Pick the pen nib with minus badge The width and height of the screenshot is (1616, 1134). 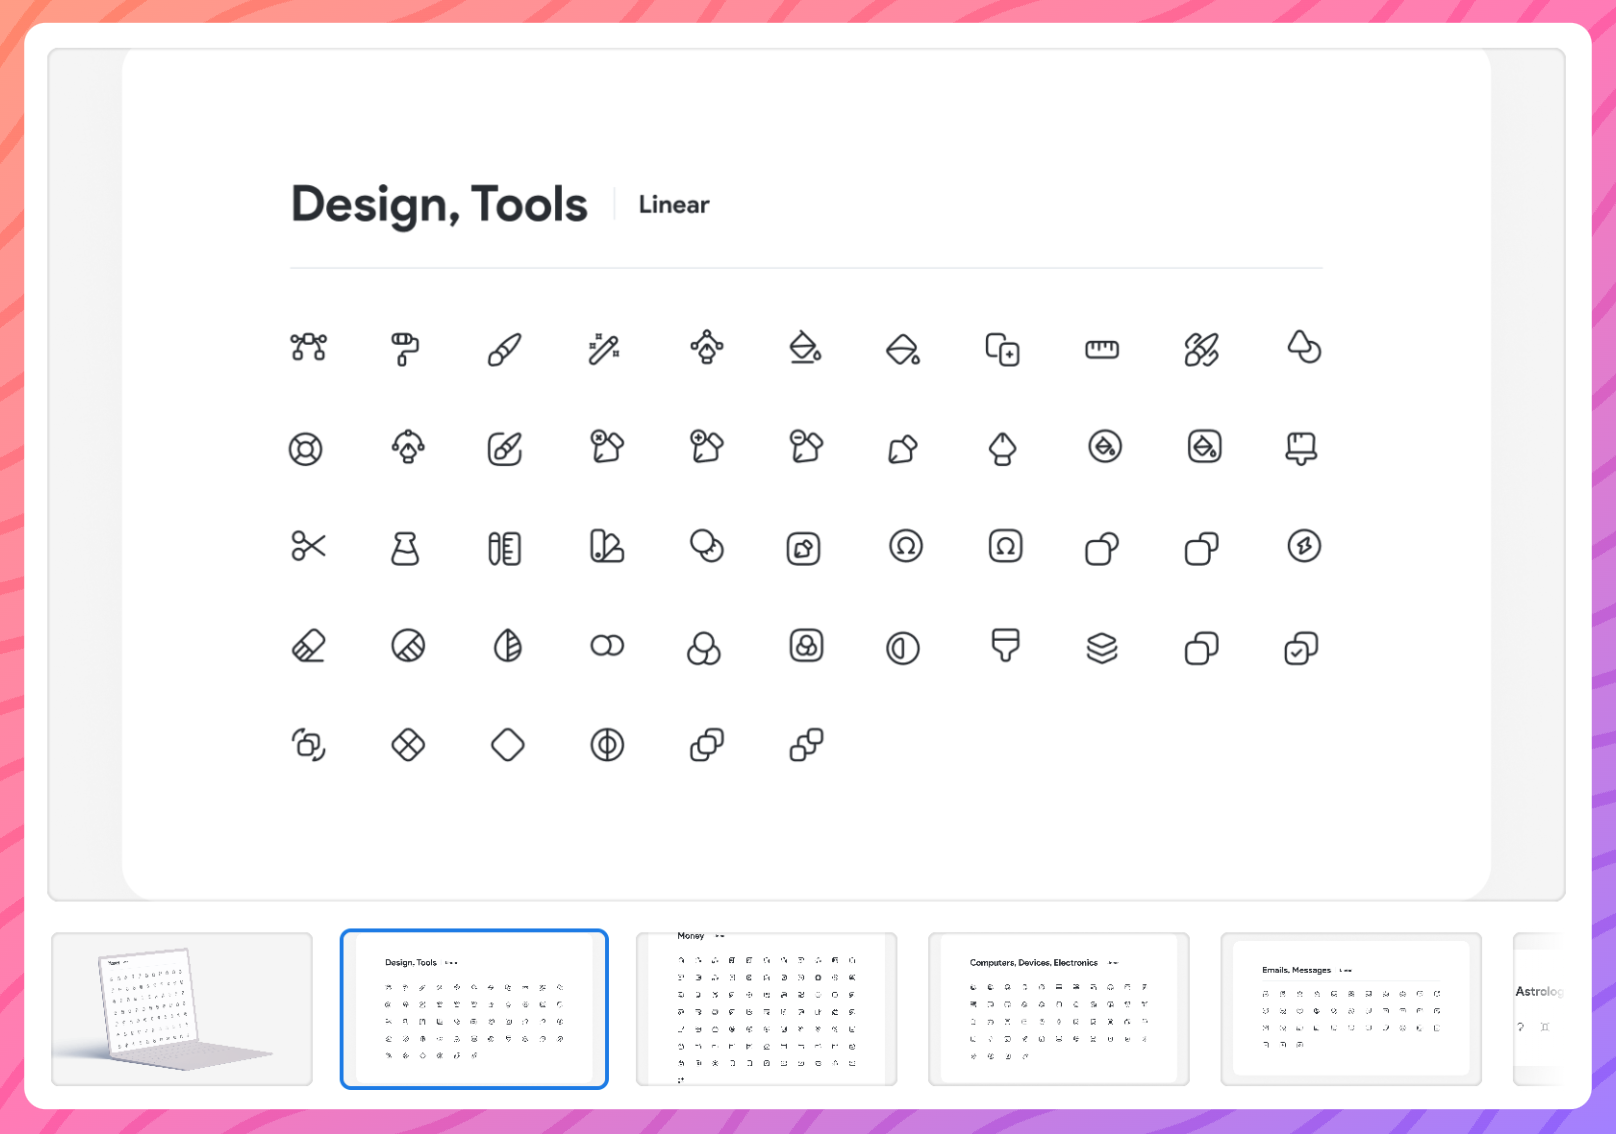805,446
